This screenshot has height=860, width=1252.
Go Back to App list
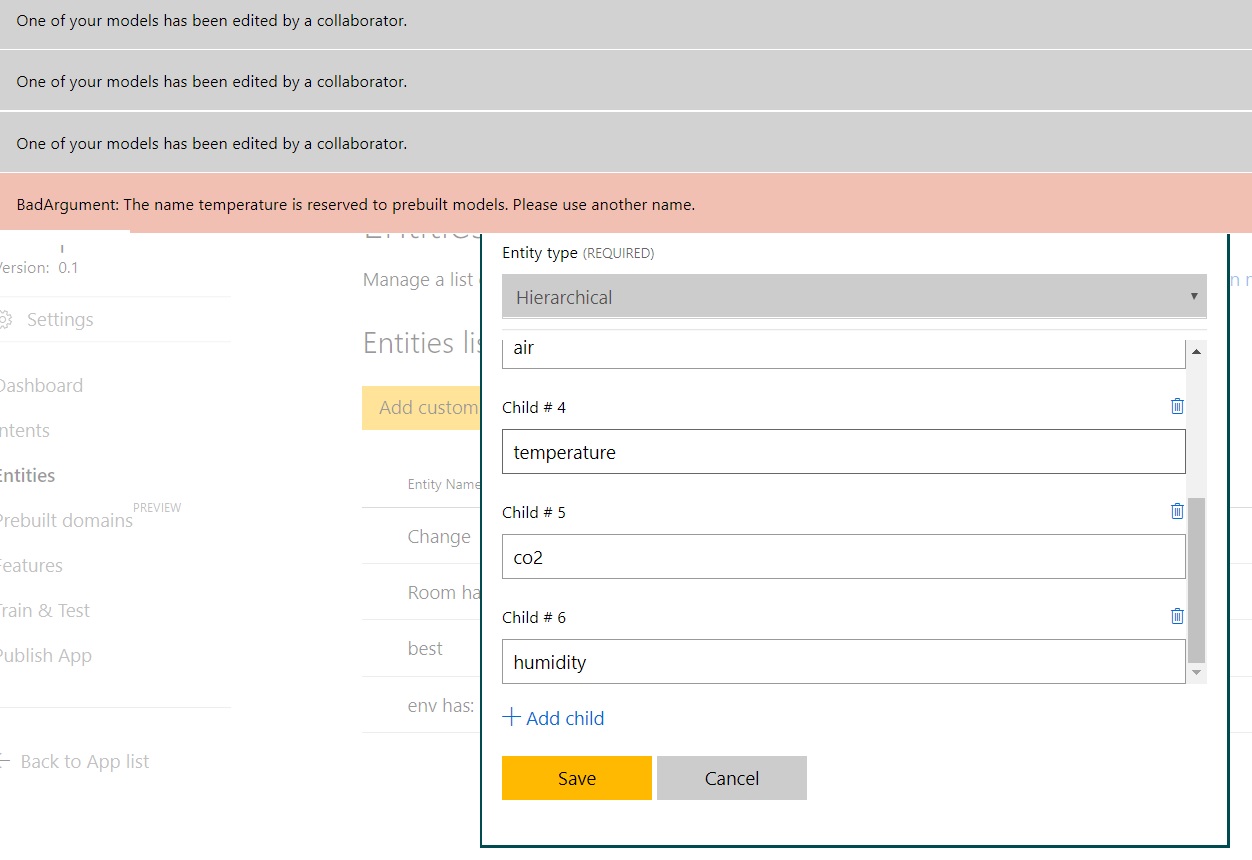coord(84,762)
